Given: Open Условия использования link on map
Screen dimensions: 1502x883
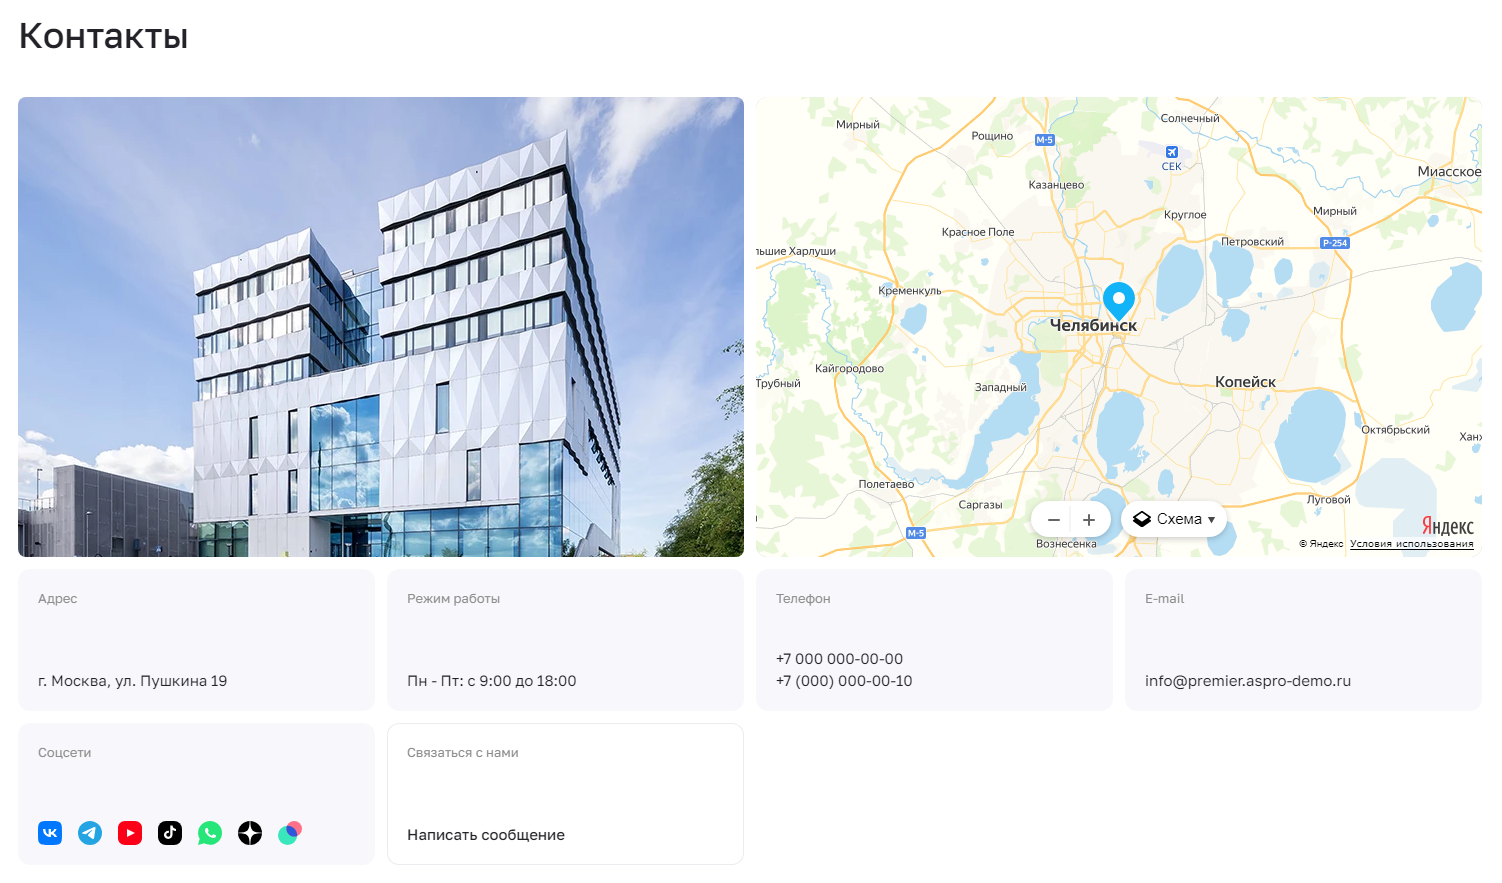Looking at the screenshot, I should (x=1411, y=544).
